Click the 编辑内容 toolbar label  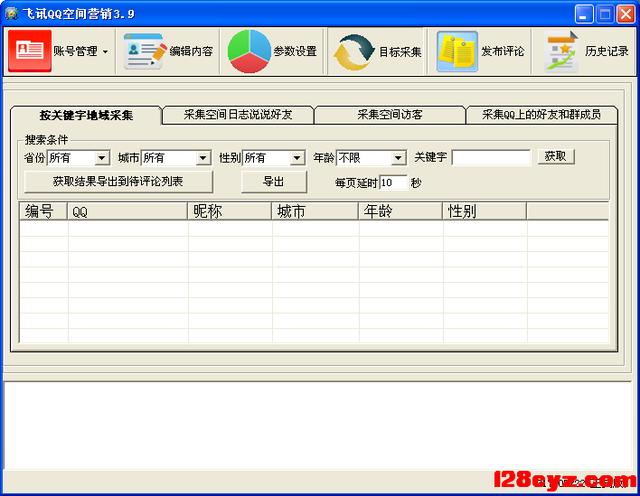tap(191, 51)
